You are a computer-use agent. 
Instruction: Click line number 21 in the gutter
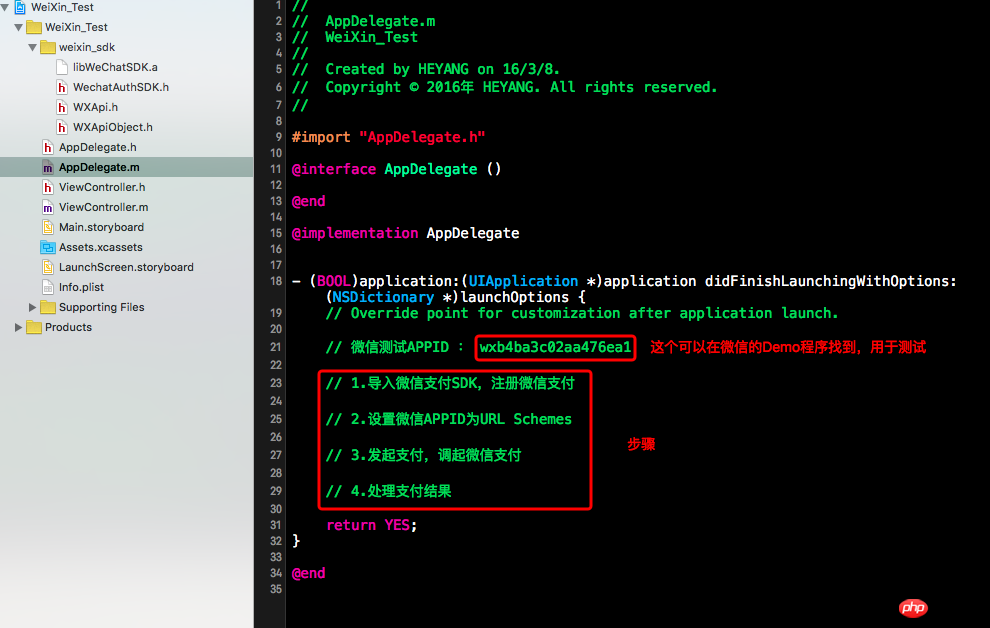[276, 347]
